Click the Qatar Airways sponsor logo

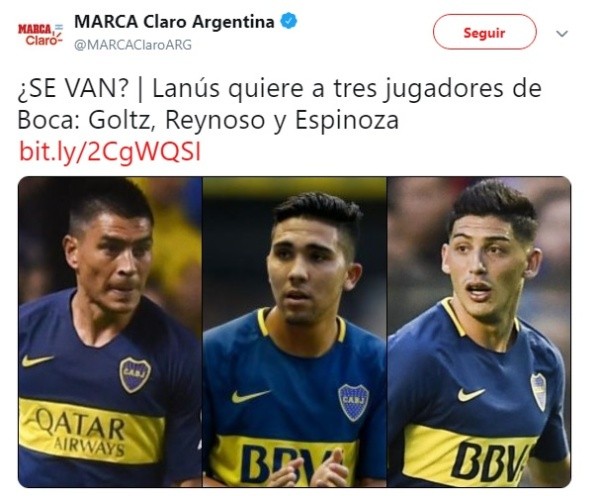tap(82, 431)
